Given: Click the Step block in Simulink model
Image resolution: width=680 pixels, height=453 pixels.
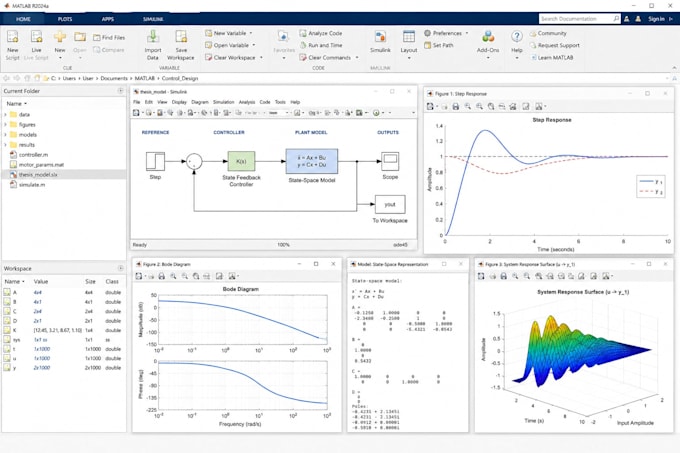Looking at the screenshot, I should pyautogui.click(x=155, y=161).
